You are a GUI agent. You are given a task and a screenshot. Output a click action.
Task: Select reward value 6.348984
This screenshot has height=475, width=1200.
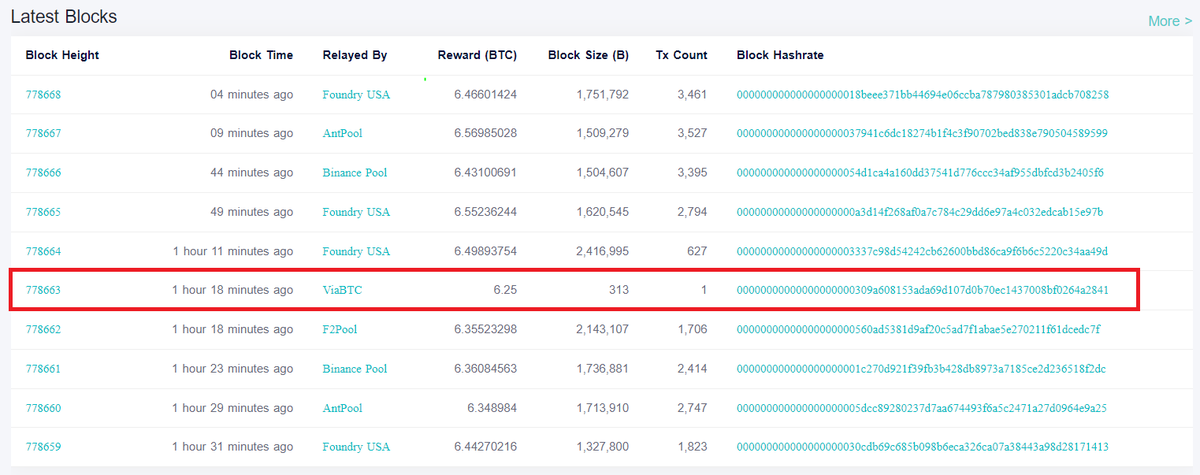tap(492, 408)
